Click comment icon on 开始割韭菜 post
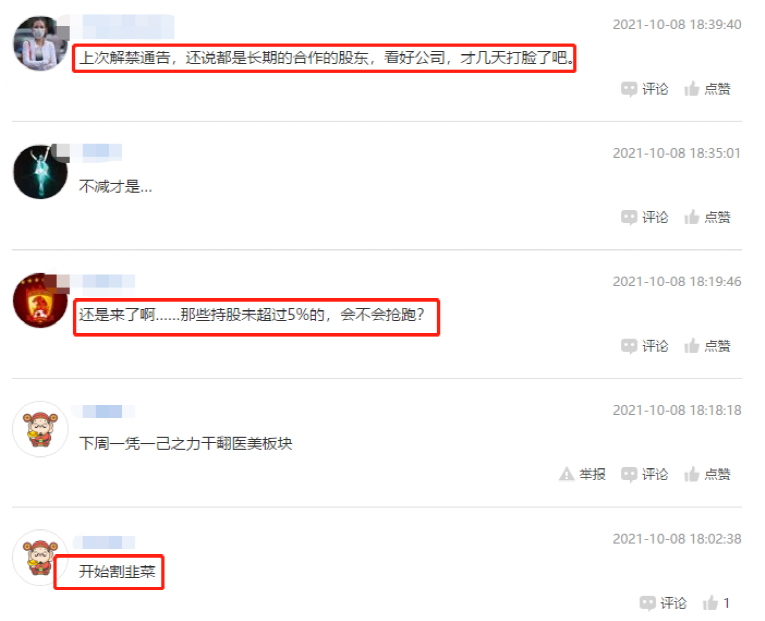Screen dimensions: 765x621 [x=663, y=603]
